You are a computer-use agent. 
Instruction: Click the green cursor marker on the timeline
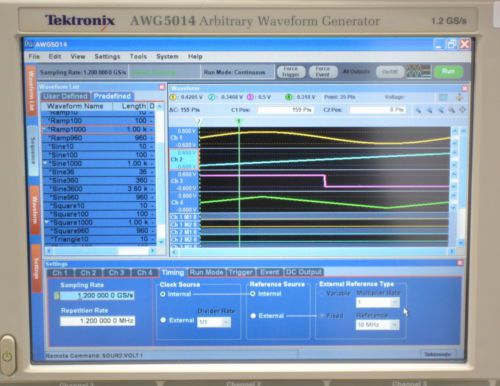click(239, 121)
